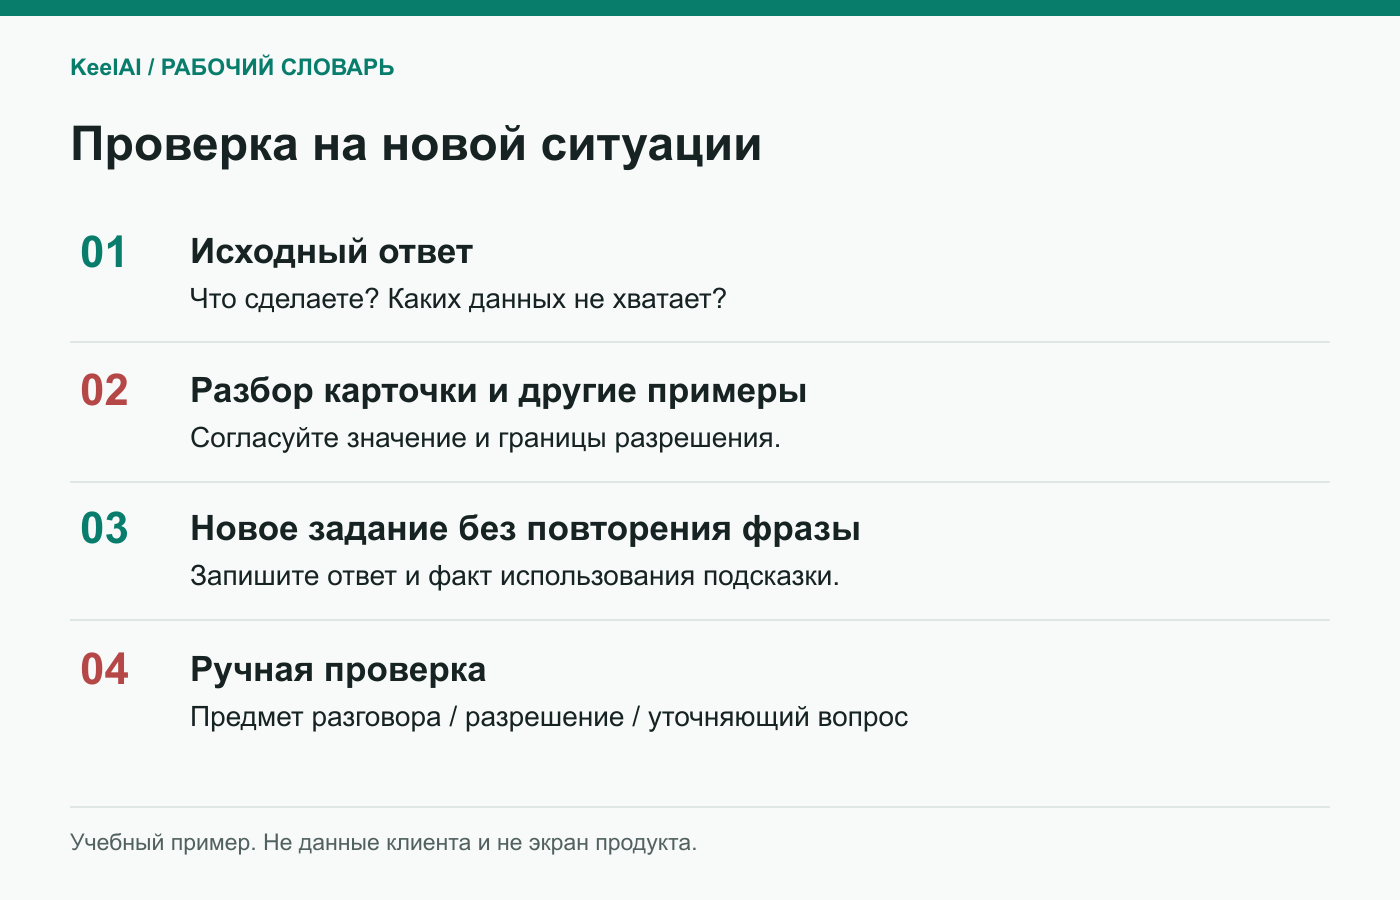Click the title "Проверка на новой ситуации"

(416, 144)
